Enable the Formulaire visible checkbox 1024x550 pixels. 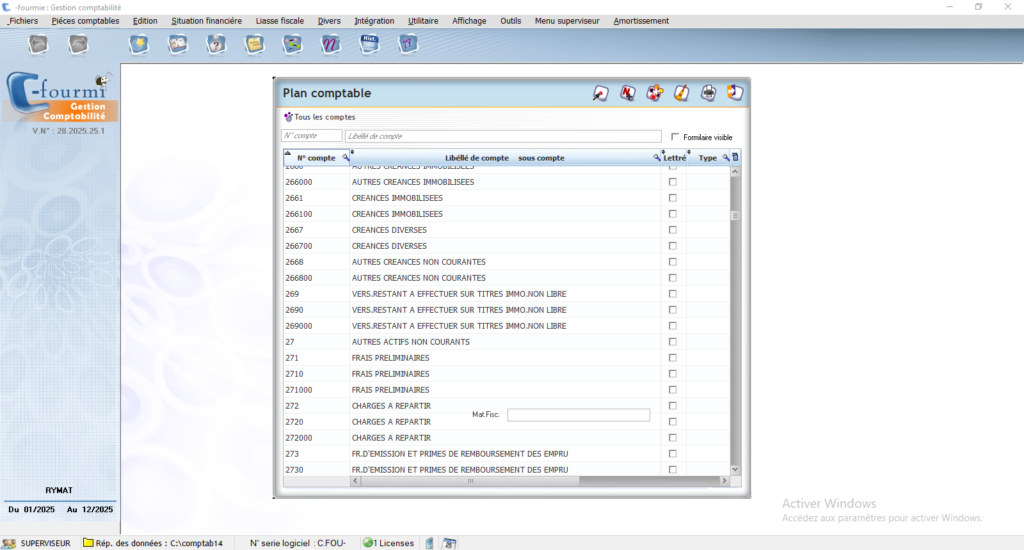pos(676,137)
